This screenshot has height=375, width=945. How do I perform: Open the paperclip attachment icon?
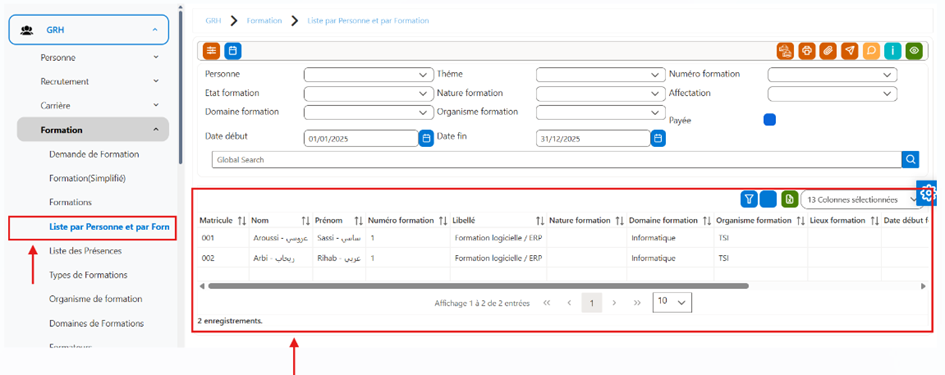[828, 51]
